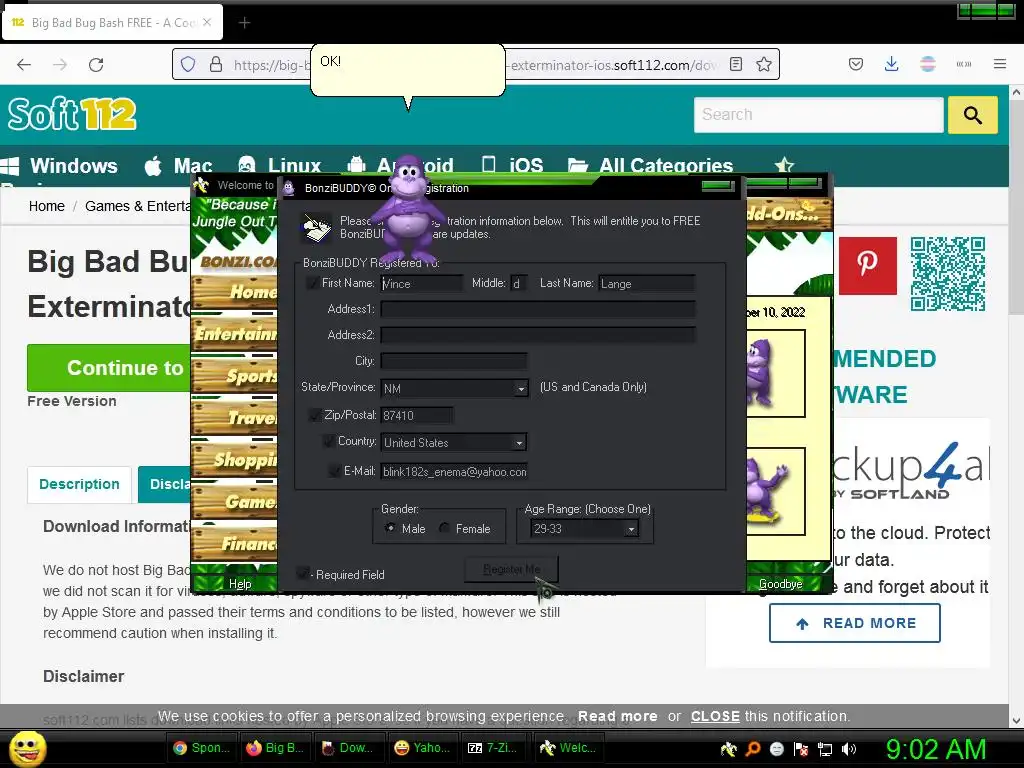The height and width of the screenshot is (768, 1024).
Task: Click the star icon in Soft112 navigation
Action: coord(784,165)
